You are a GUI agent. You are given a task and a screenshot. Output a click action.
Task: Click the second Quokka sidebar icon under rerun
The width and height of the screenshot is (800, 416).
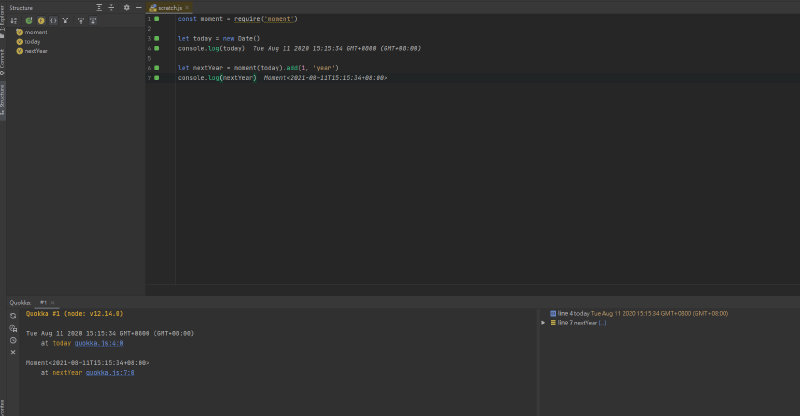[x=13, y=328]
